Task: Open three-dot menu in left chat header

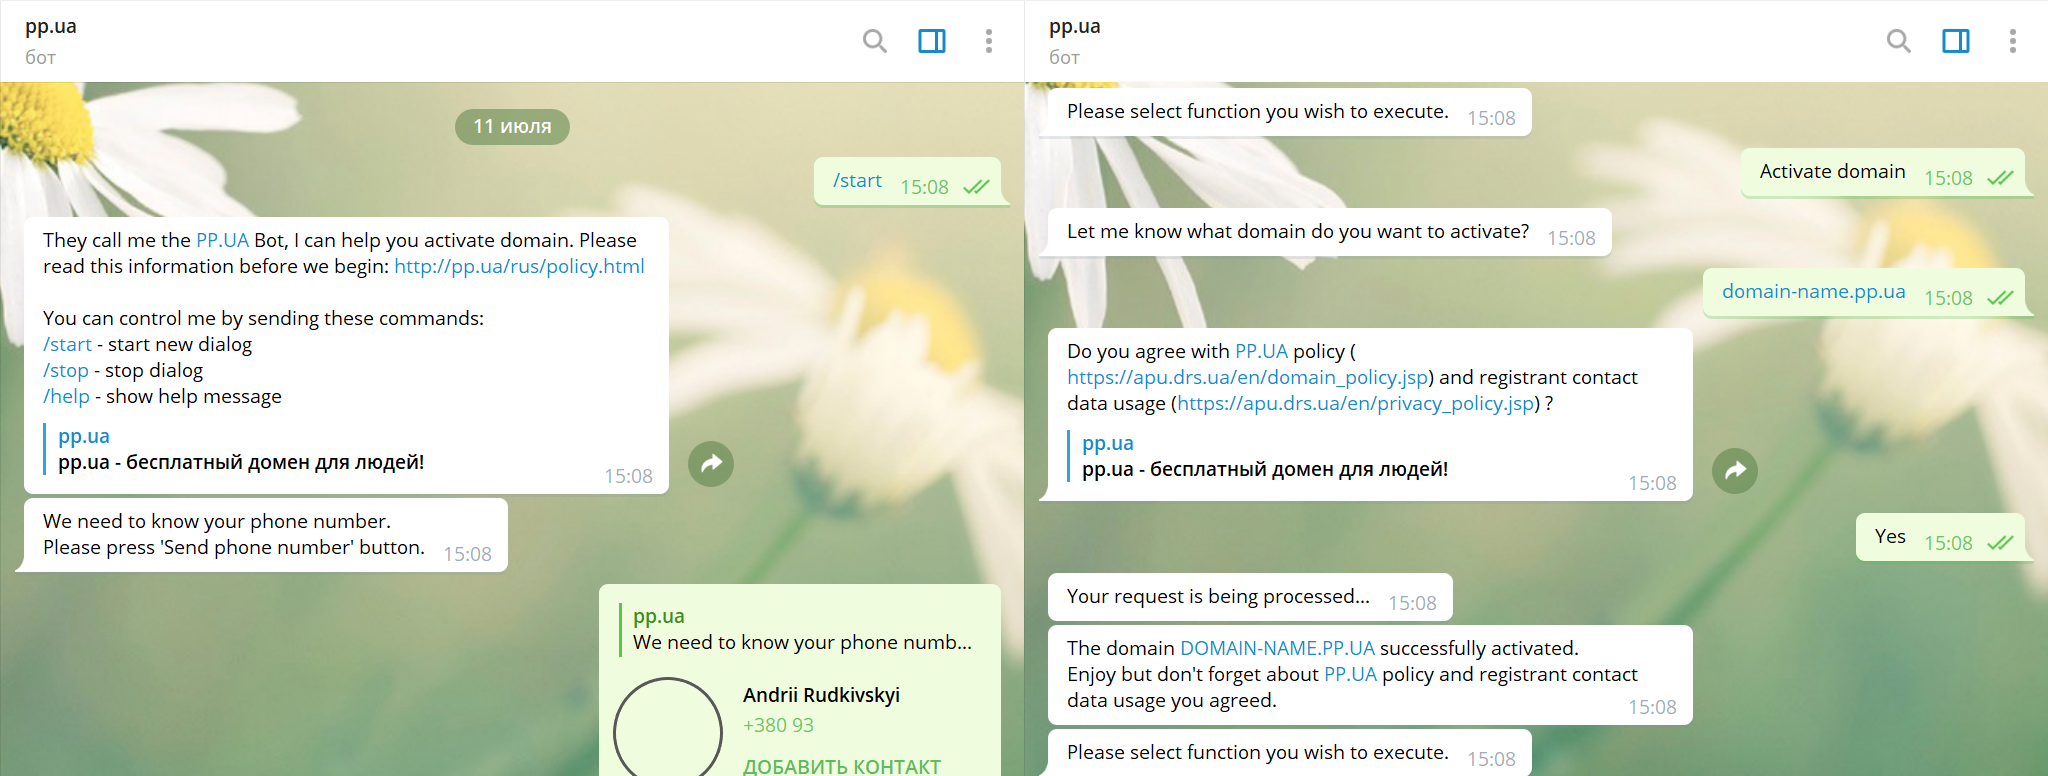Action: point(988,41)
